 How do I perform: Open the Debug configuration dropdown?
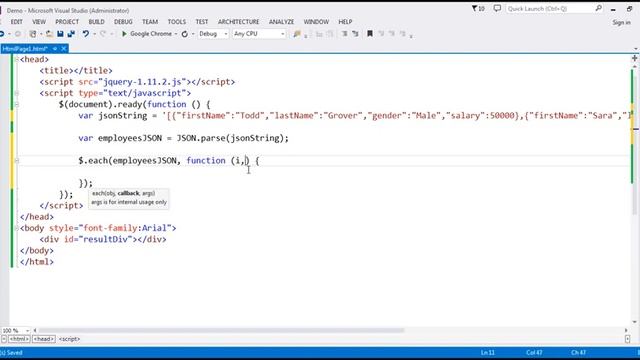point(213,34)
